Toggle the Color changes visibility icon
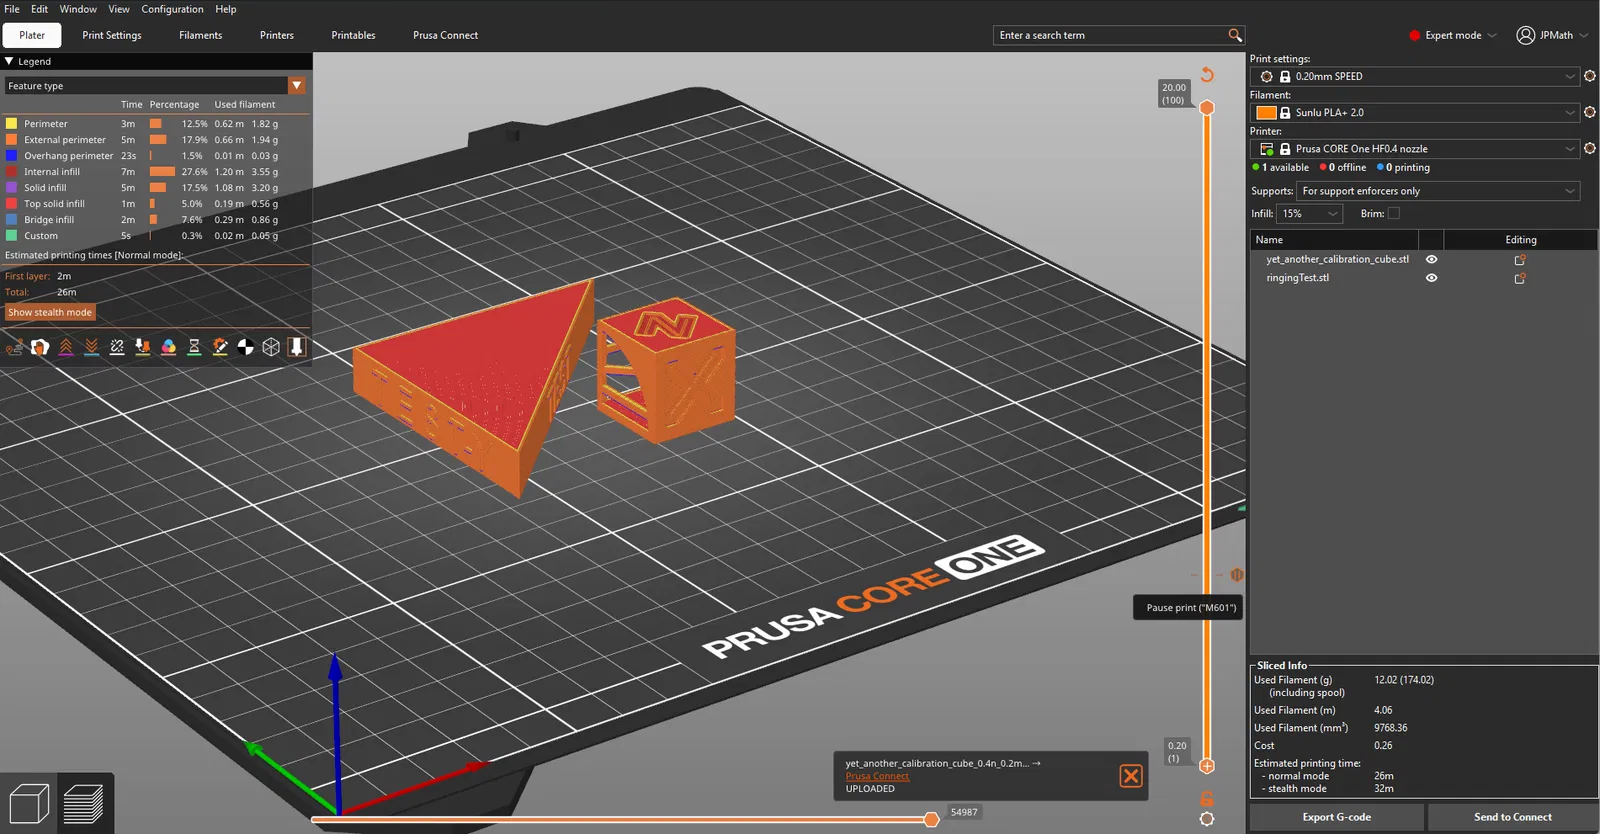 point(168,347)
